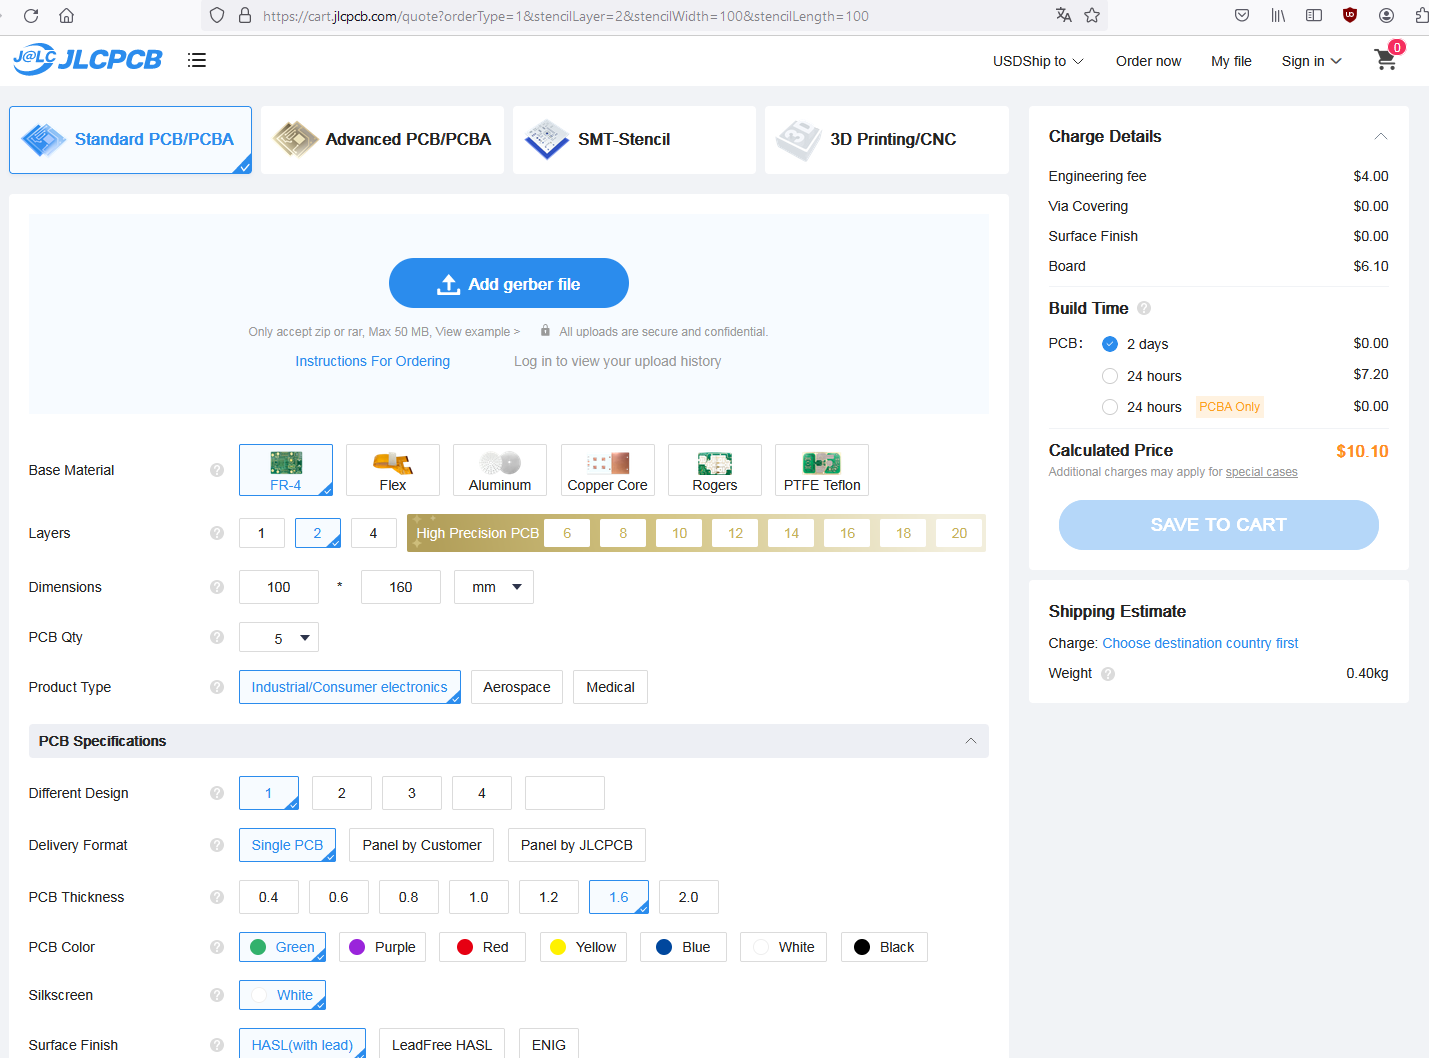
Task: Select the 2 days build time radio
Action: click(1110, 344)
